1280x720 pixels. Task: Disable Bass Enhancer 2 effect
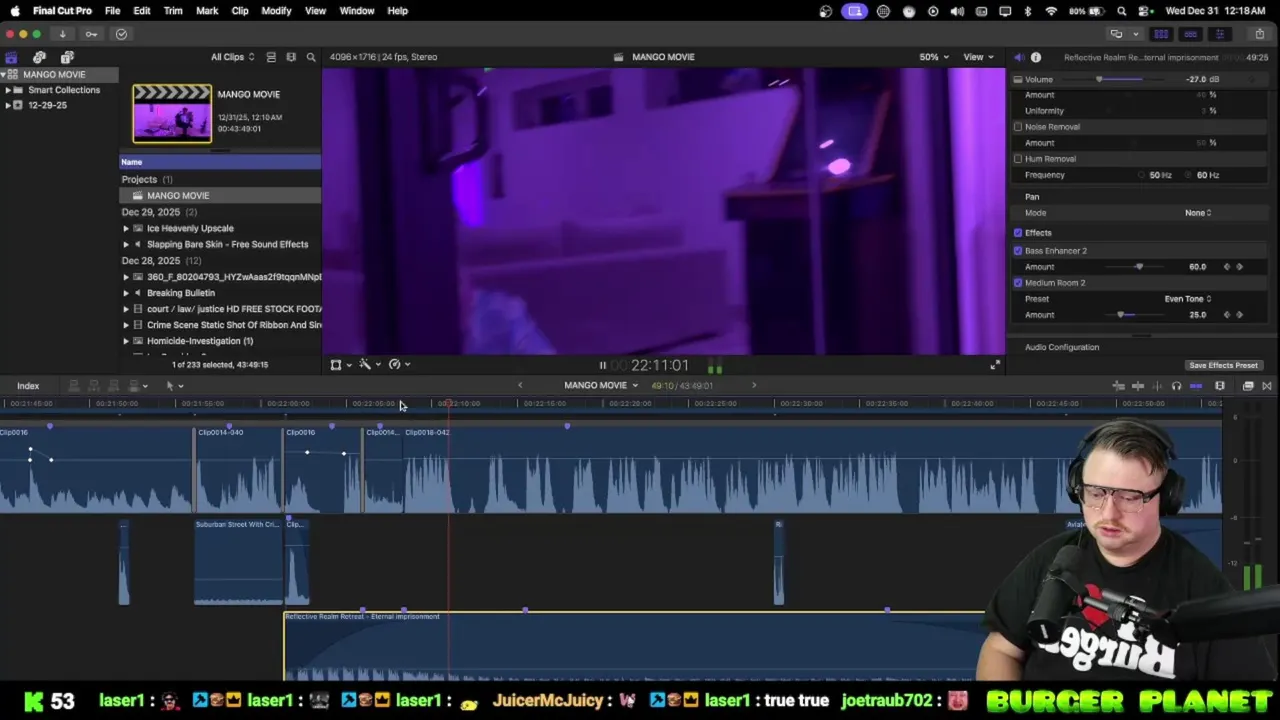click(x=1018, y=251)
